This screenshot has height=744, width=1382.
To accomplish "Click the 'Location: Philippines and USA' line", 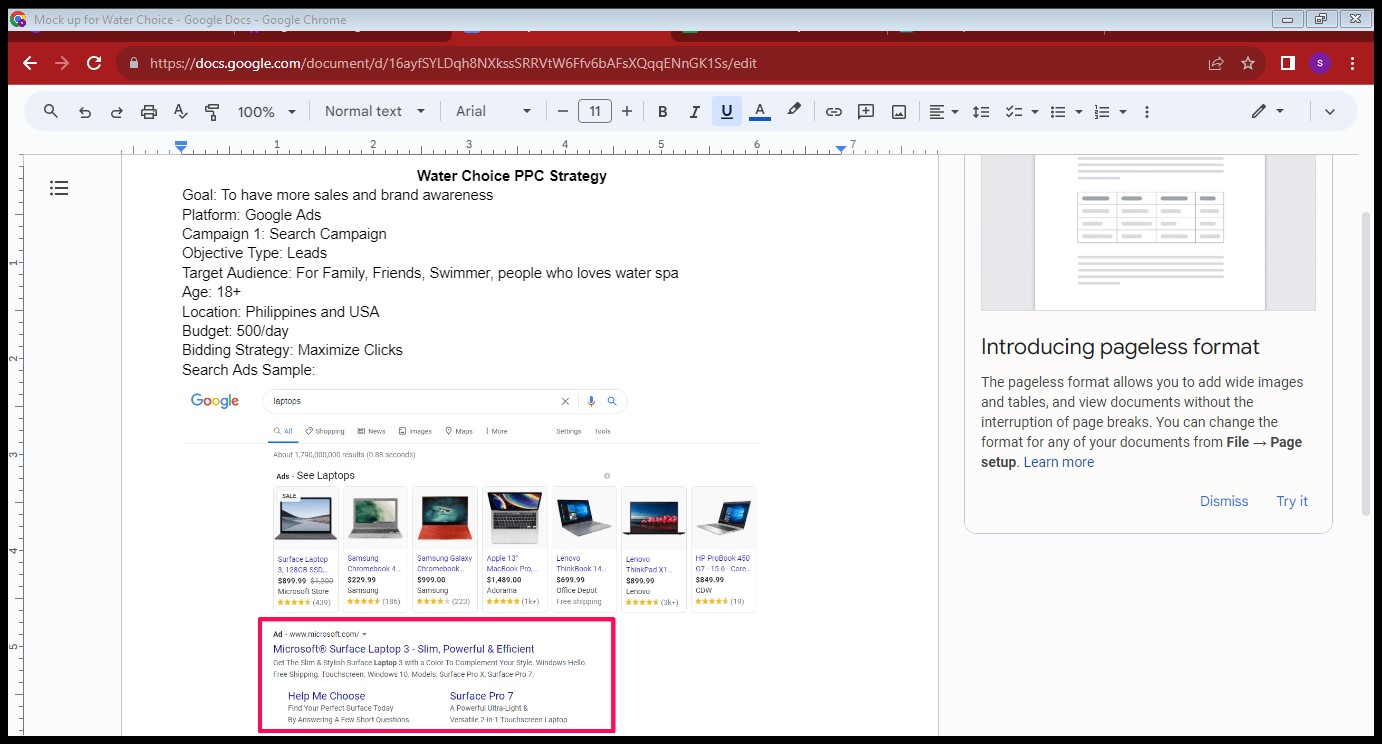I will click(x=281, y=312).
